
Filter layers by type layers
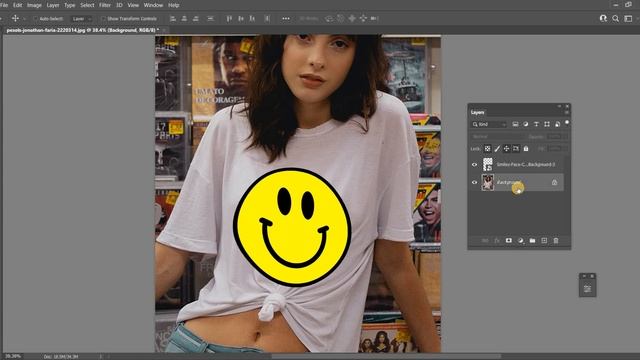point(536,124)
